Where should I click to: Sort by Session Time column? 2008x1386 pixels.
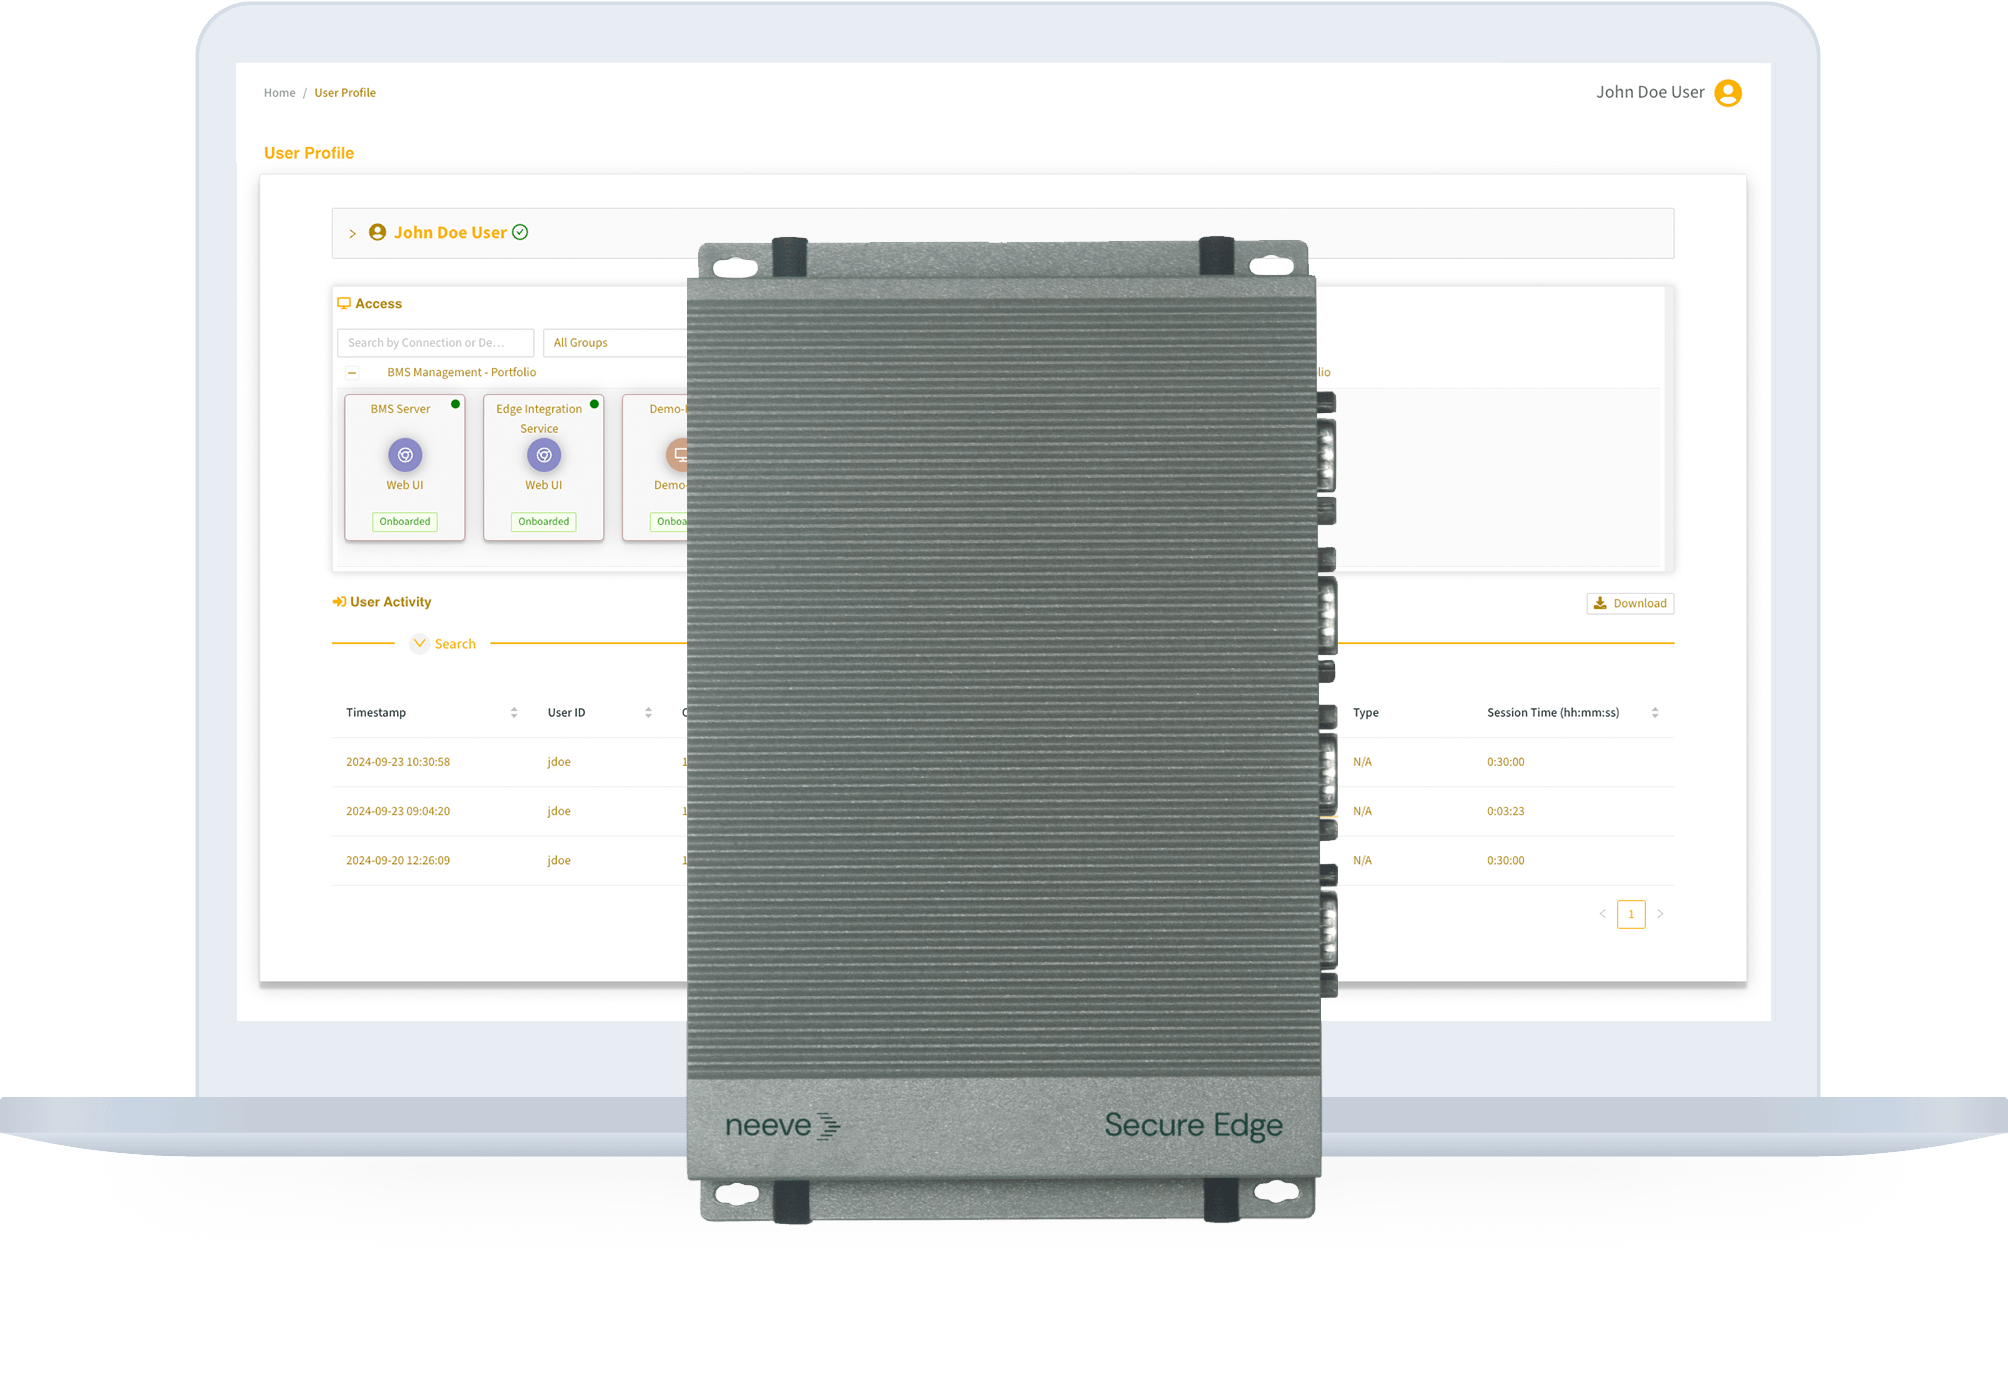tap(1655, 713)
